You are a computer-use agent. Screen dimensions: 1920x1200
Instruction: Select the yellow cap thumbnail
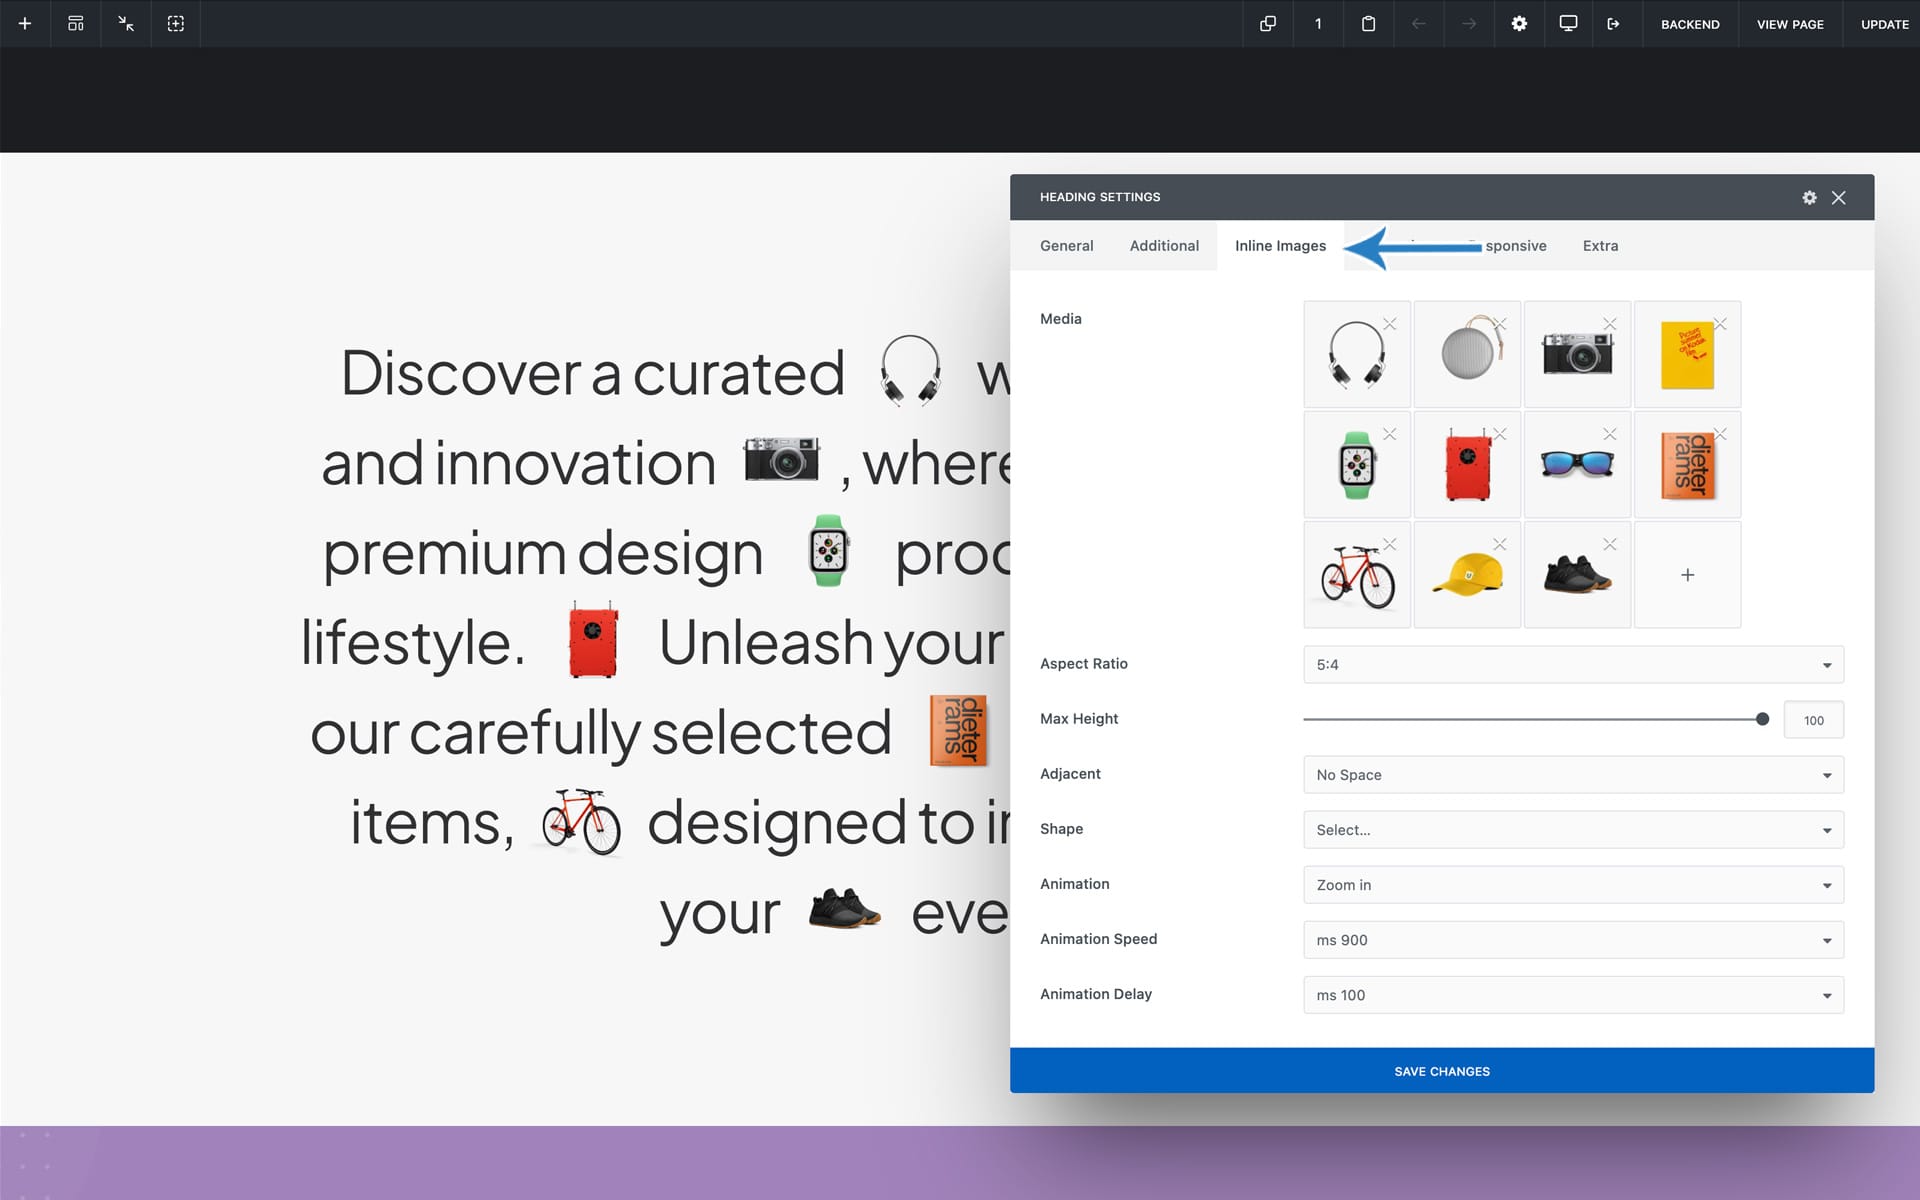coord(1466,577)
